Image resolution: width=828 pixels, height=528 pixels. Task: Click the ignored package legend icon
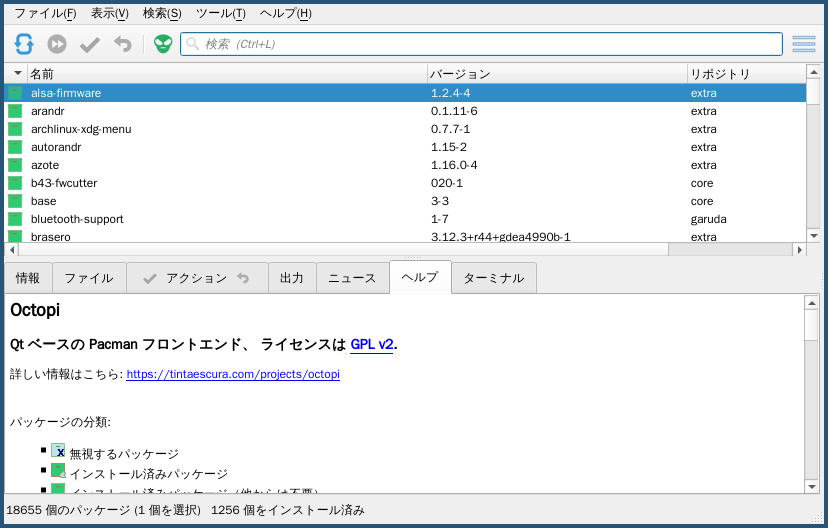[x=58, y=450]
